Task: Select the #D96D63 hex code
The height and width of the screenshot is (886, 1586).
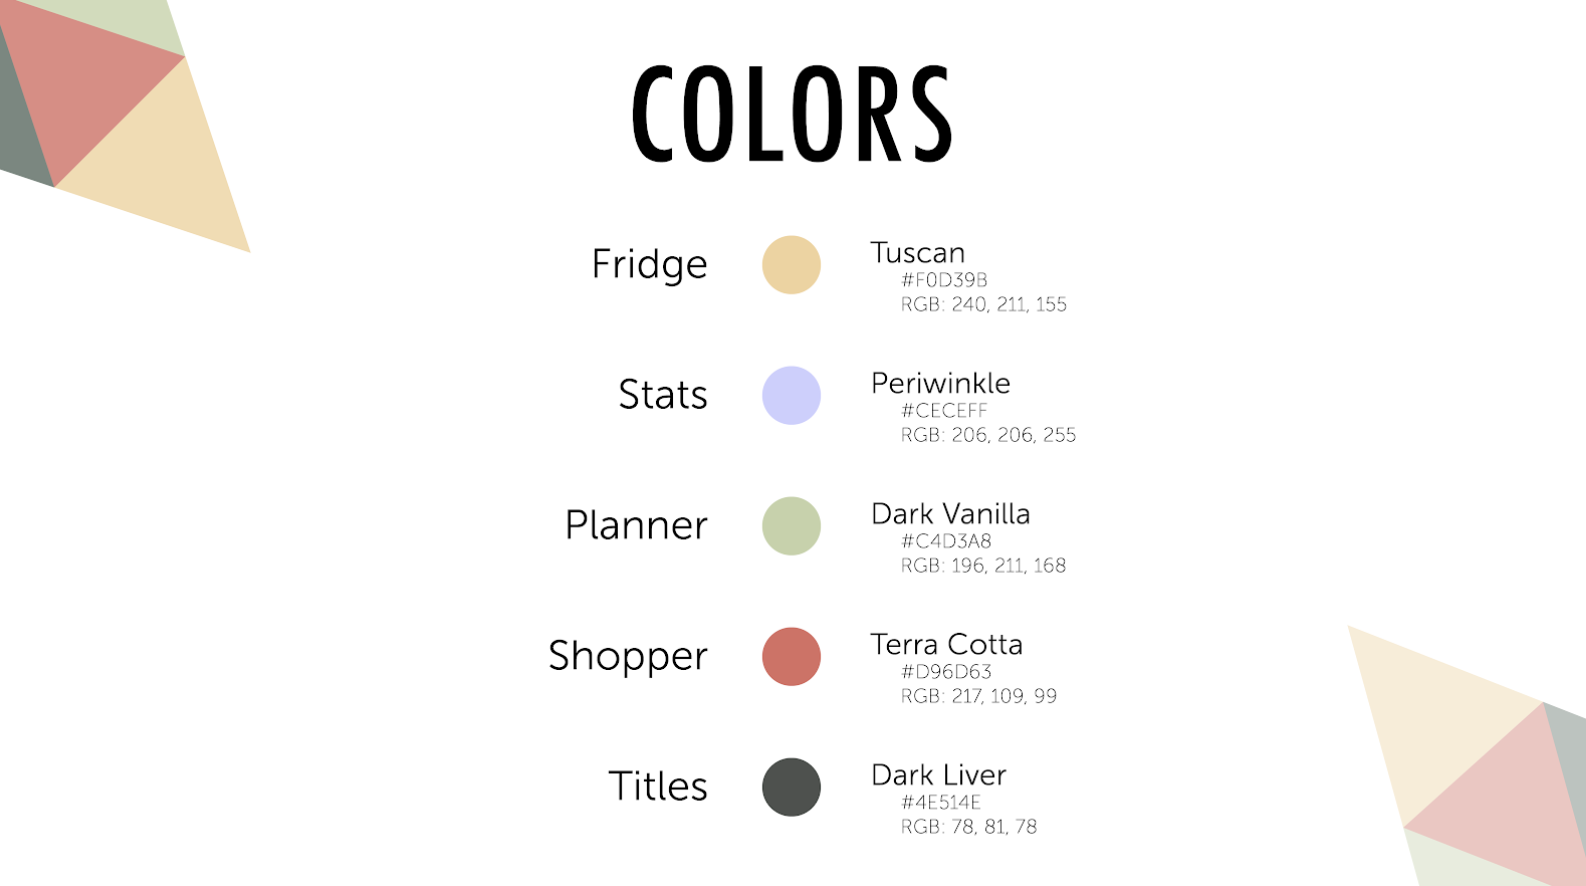Action: (x=946, y=672)
